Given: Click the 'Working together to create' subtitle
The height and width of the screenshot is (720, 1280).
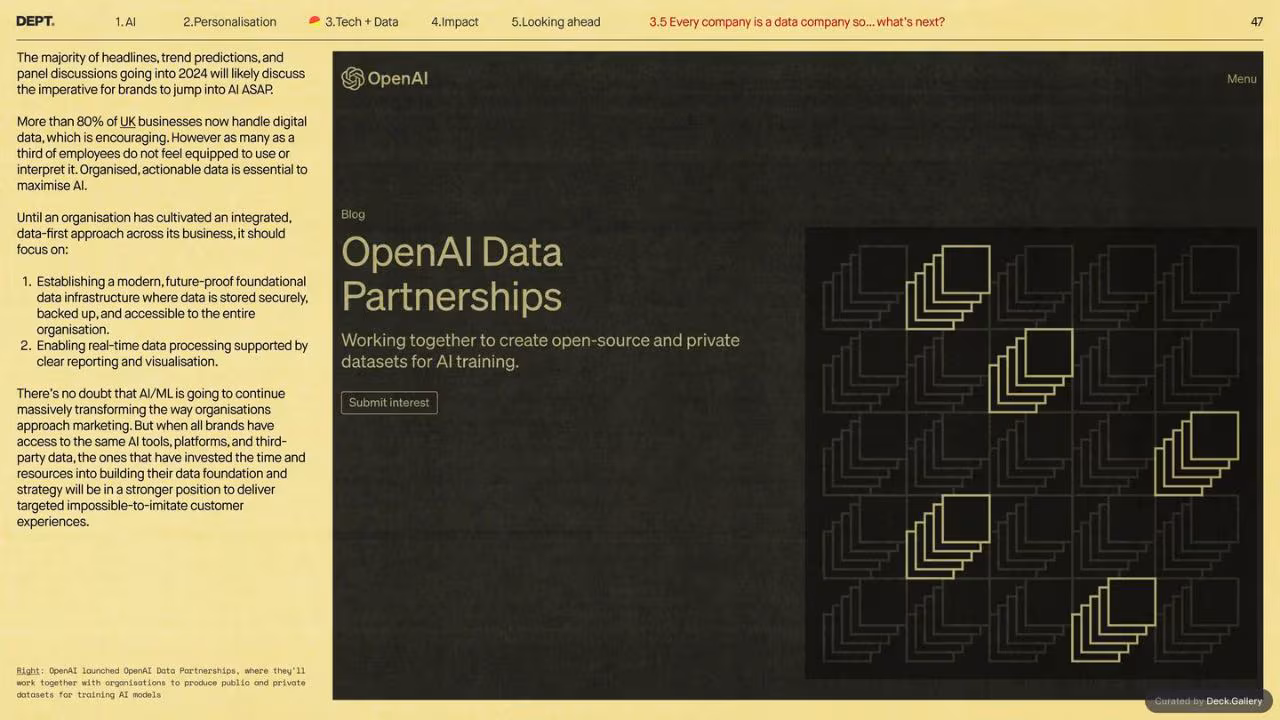Looking at the screenshot, I should (540, 350).
